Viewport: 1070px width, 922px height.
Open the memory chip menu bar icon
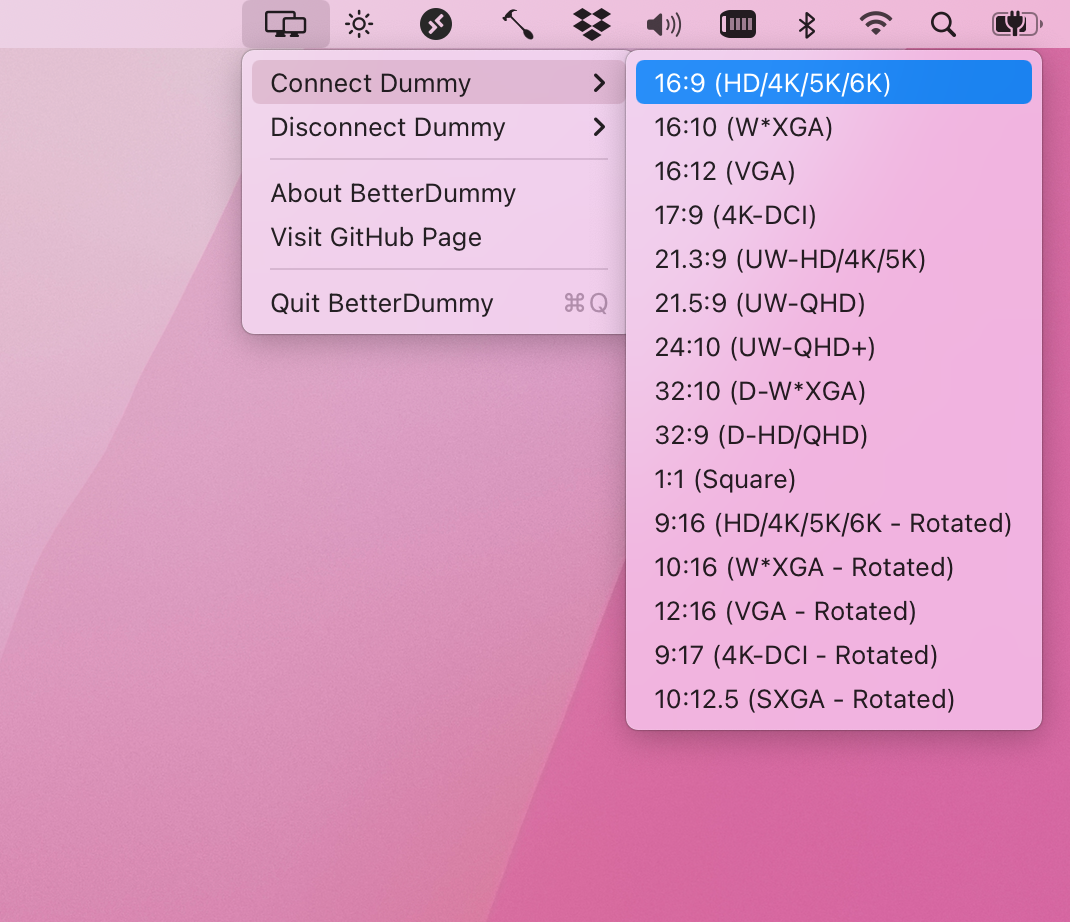pyautogui.click(x=738, y=25)
